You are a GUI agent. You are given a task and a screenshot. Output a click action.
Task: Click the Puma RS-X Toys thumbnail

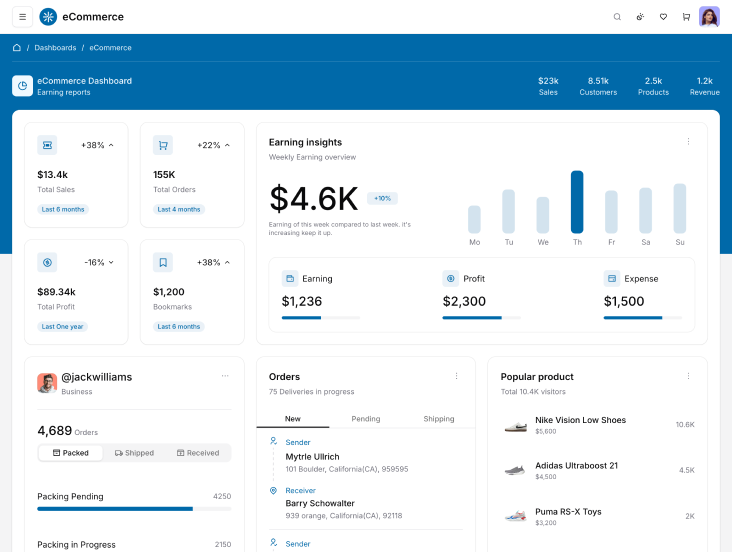515,517
